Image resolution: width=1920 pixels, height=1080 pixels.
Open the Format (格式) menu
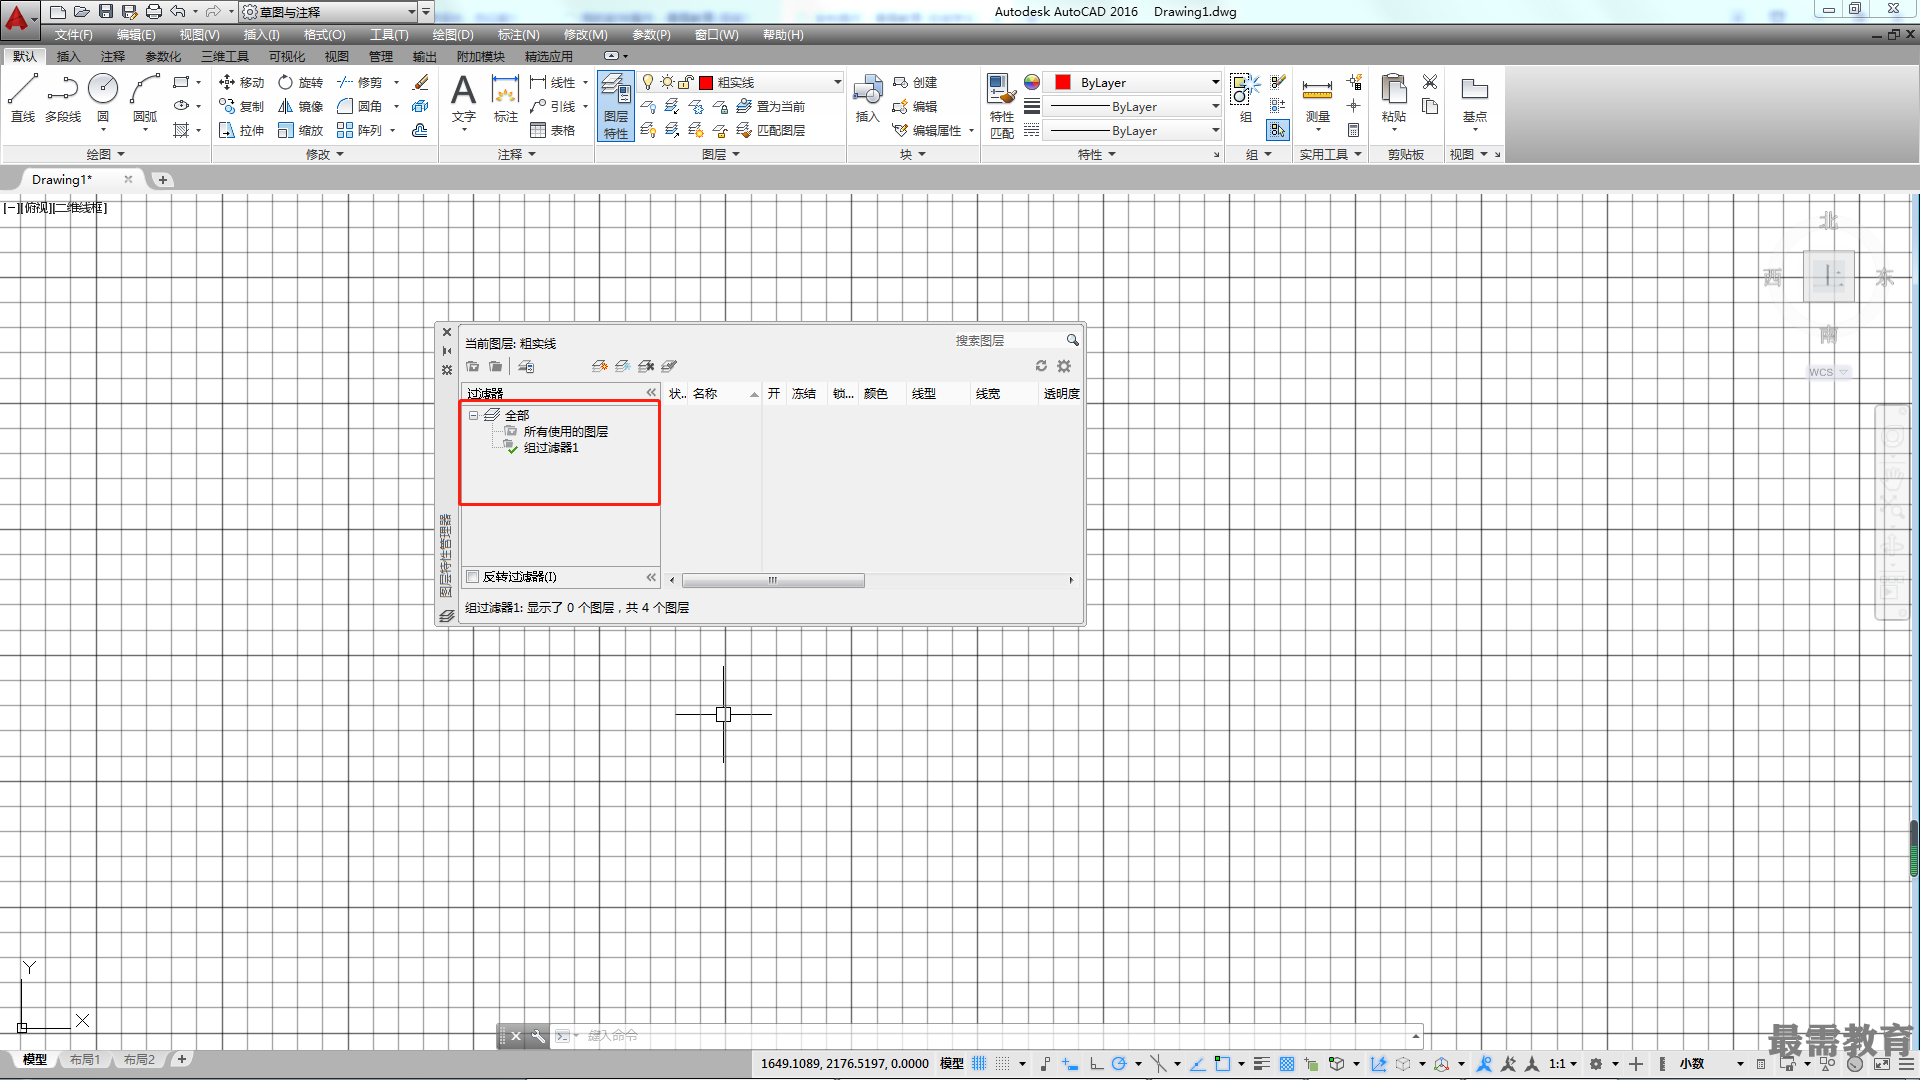click(x=324, y=35)
